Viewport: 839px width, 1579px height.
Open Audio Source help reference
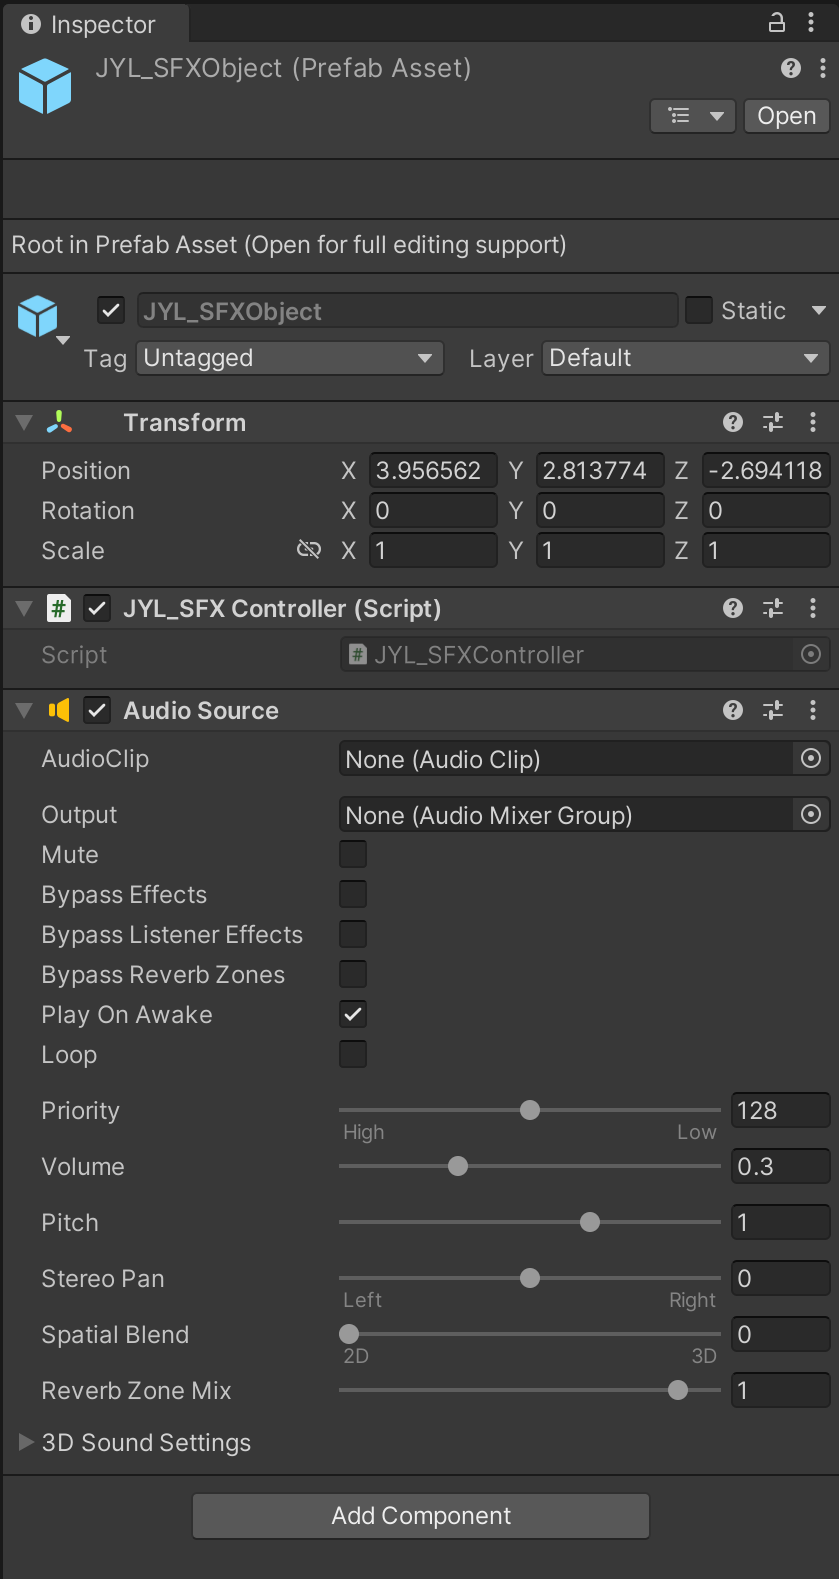pyautogui.click(x=733, y=710)
